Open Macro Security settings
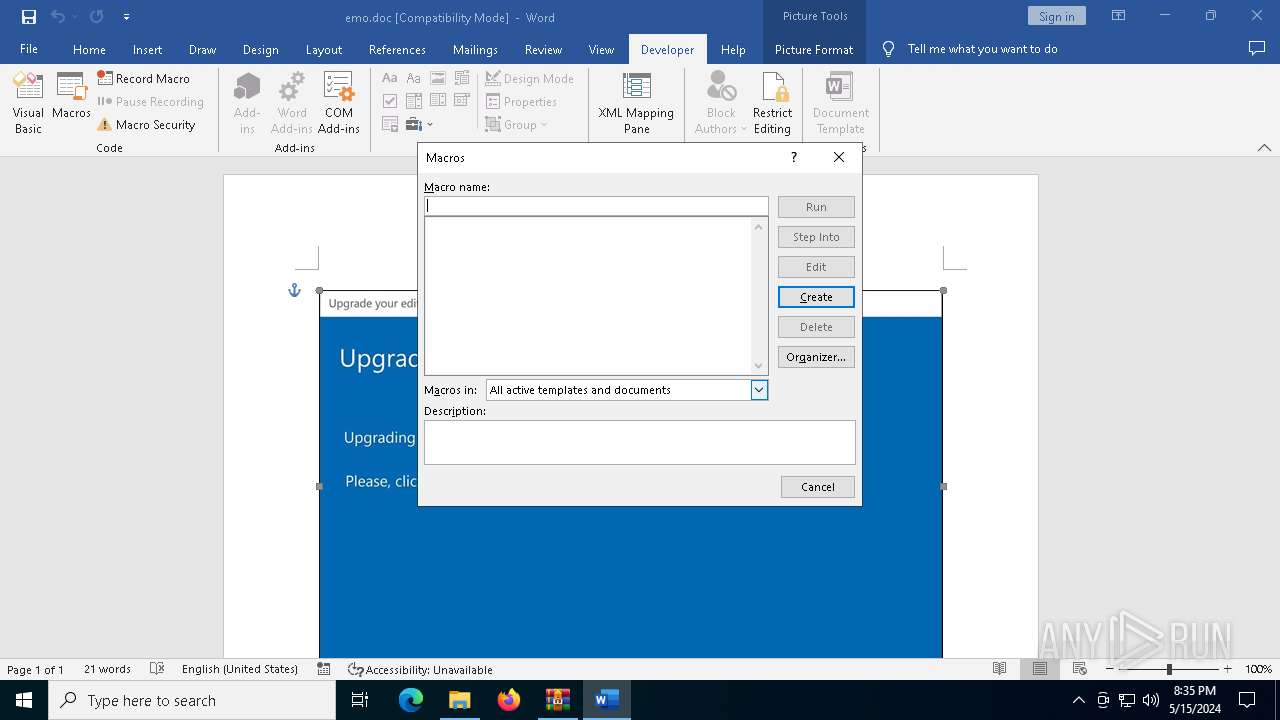 146,125
